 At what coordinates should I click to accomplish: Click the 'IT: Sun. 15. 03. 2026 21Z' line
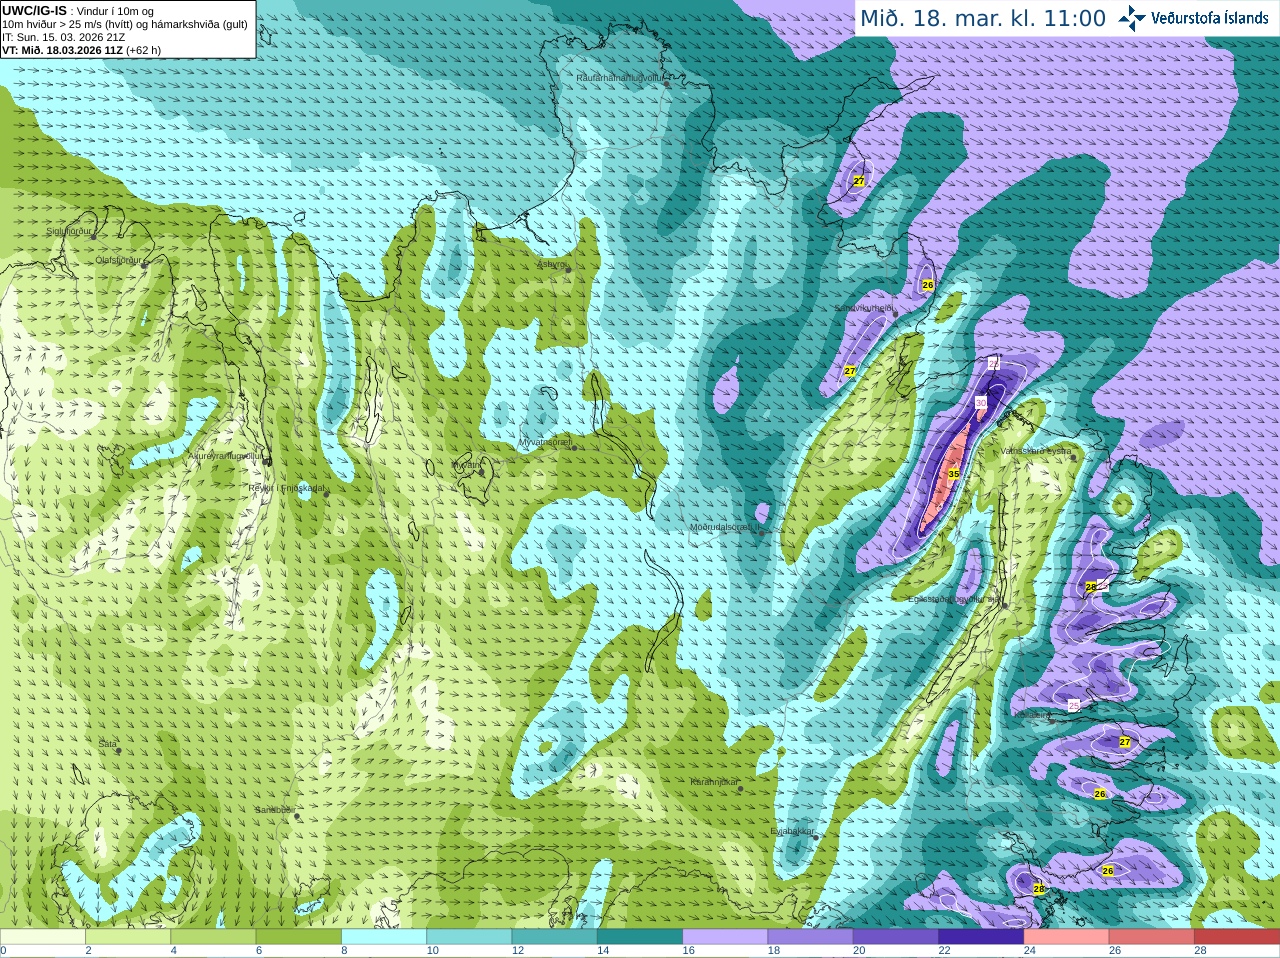tap(63, 37)
